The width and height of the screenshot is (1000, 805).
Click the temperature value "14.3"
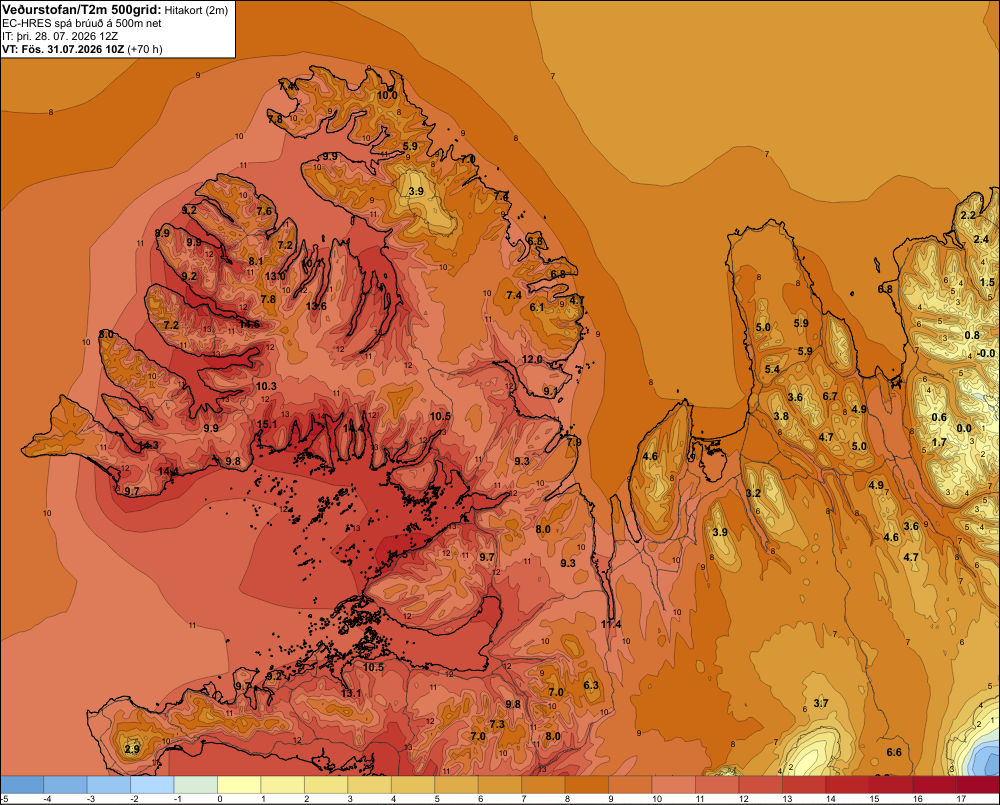pyautogui.click(x=148, y=445)
